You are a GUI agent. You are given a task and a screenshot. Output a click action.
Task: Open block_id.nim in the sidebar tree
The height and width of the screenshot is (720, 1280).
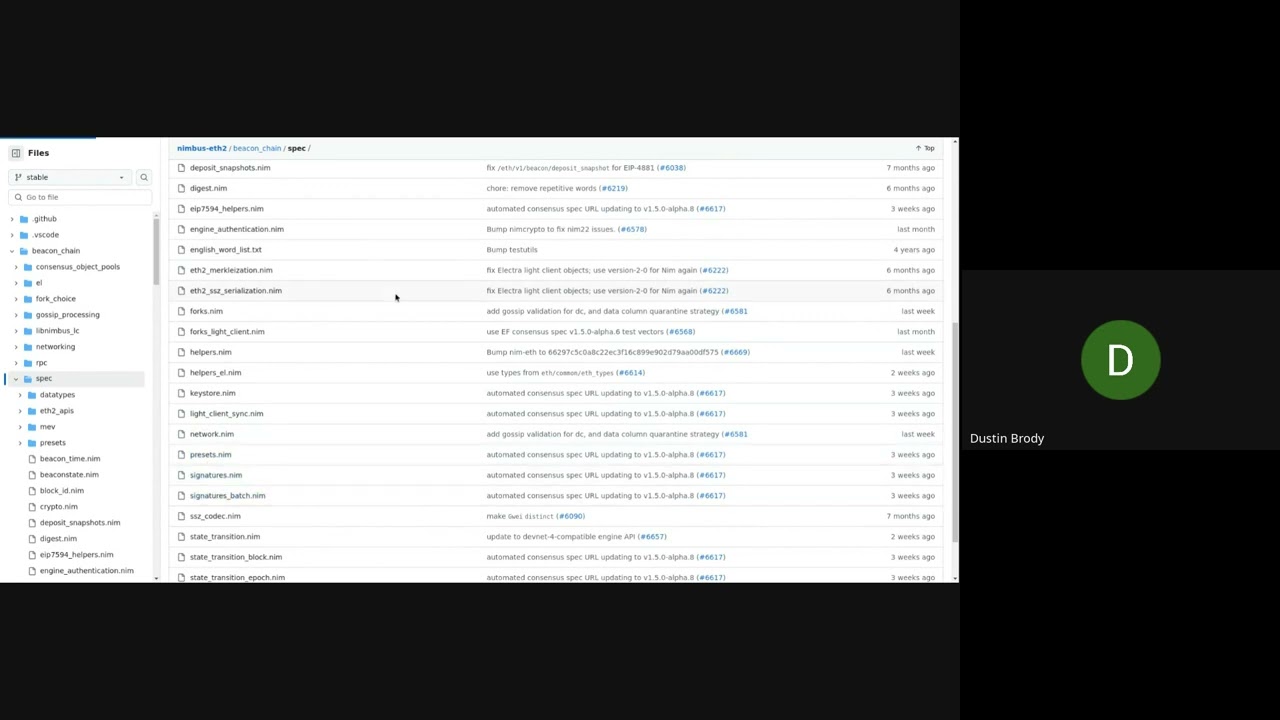pyautogui.click(x=62, y=491)
